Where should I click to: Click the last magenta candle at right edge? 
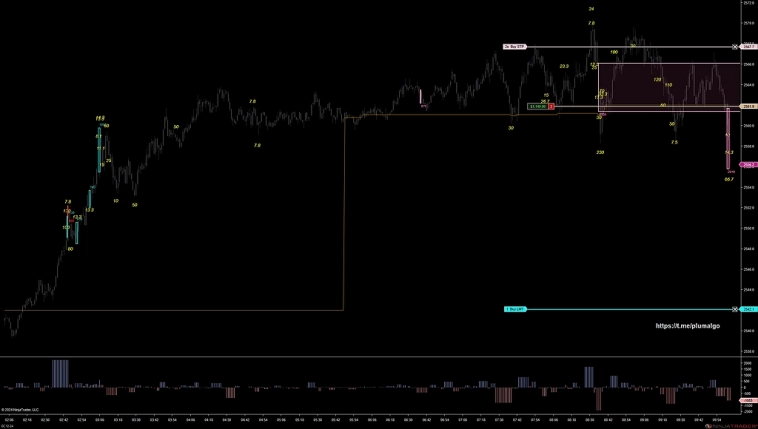point(728,139)
